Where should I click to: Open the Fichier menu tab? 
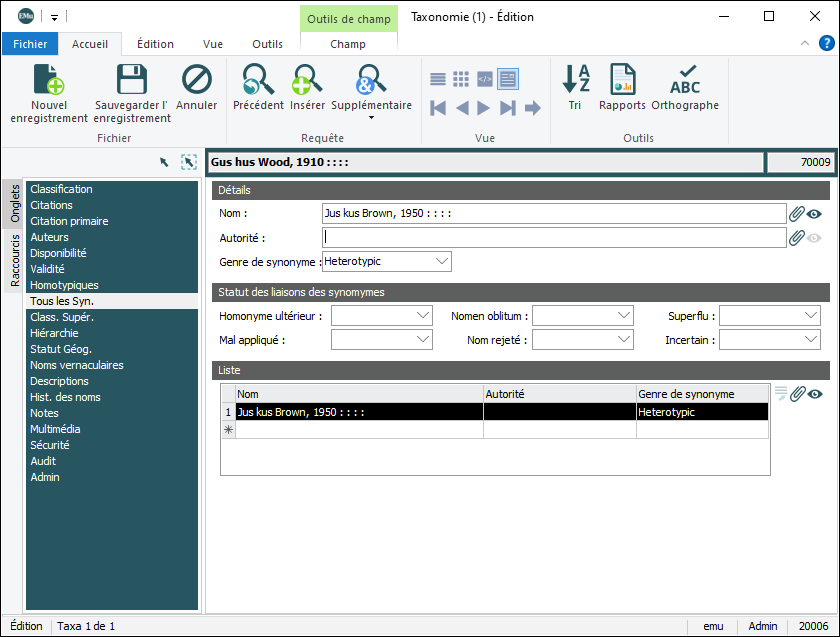click(x=30, y=44)
